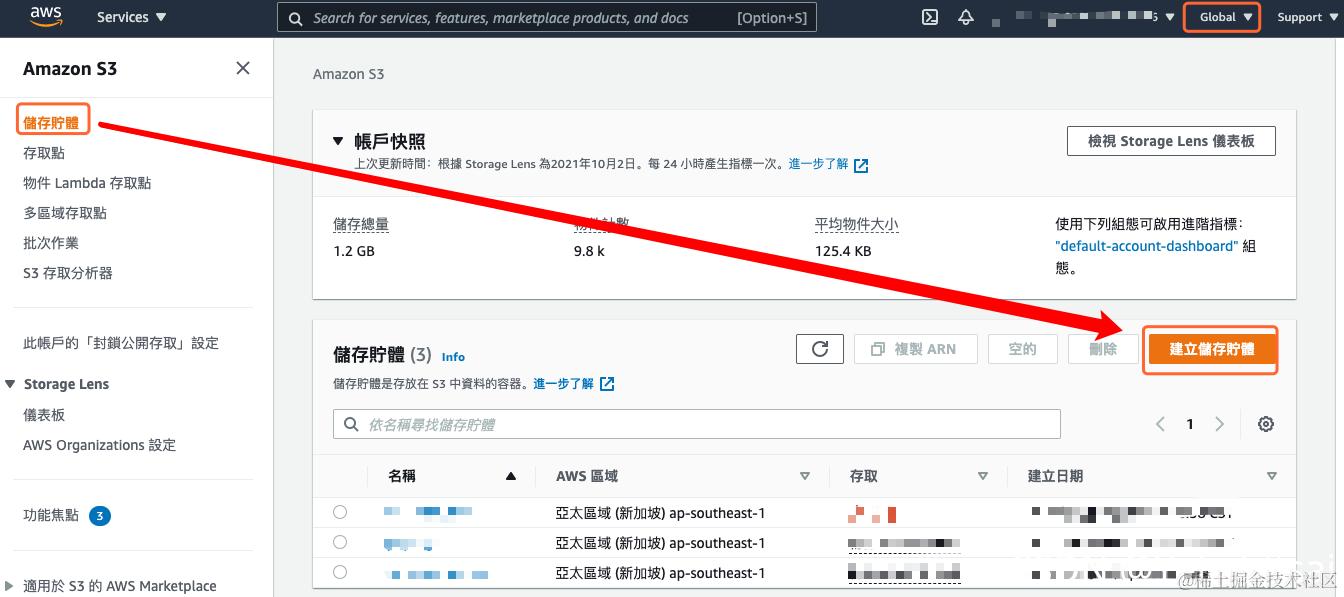Sort by 建立日期 column arrow
The width and height of the screenshot is (1344, 597).
coord(1272,477)
